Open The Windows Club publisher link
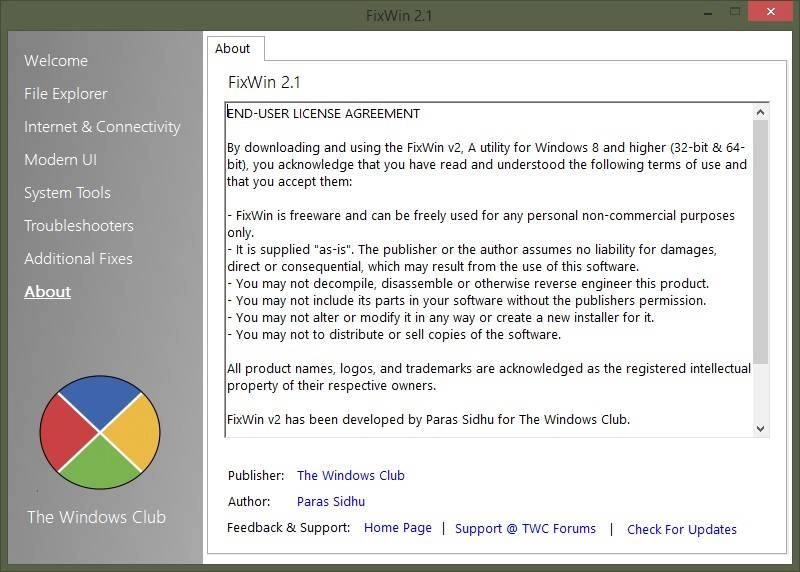This screenshot has height=572, width=800. (351, 476)
